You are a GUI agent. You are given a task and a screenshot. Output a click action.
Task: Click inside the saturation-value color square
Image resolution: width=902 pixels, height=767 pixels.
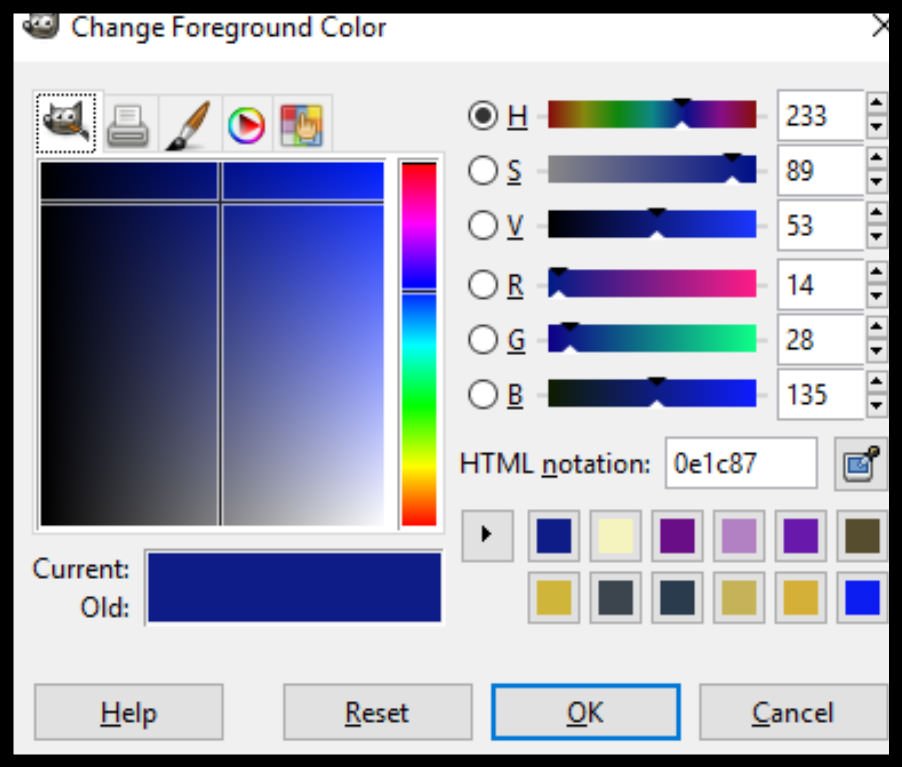(x=212, y=344)
